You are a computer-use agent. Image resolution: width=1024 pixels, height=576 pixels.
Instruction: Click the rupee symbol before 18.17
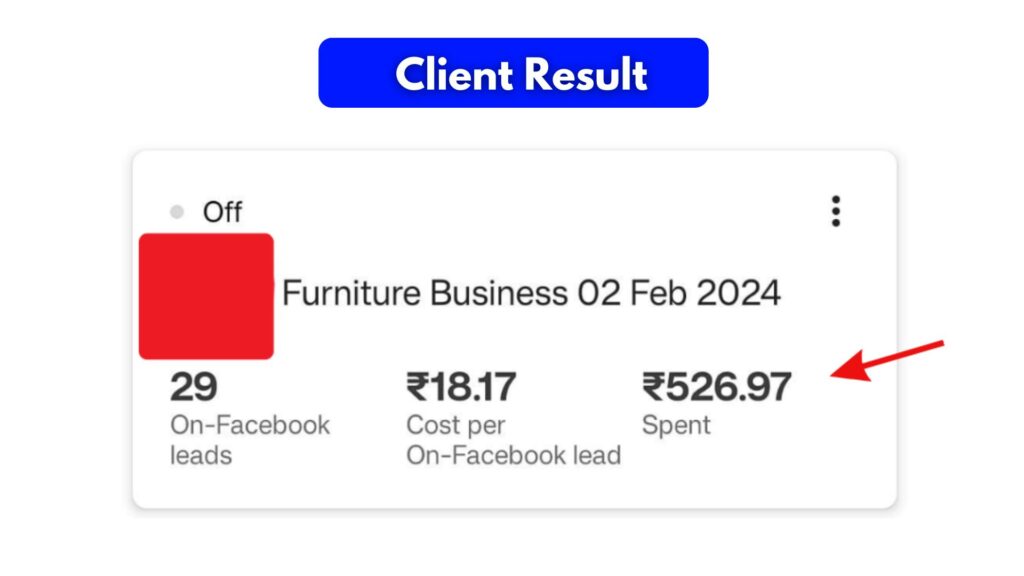[416, 386]
